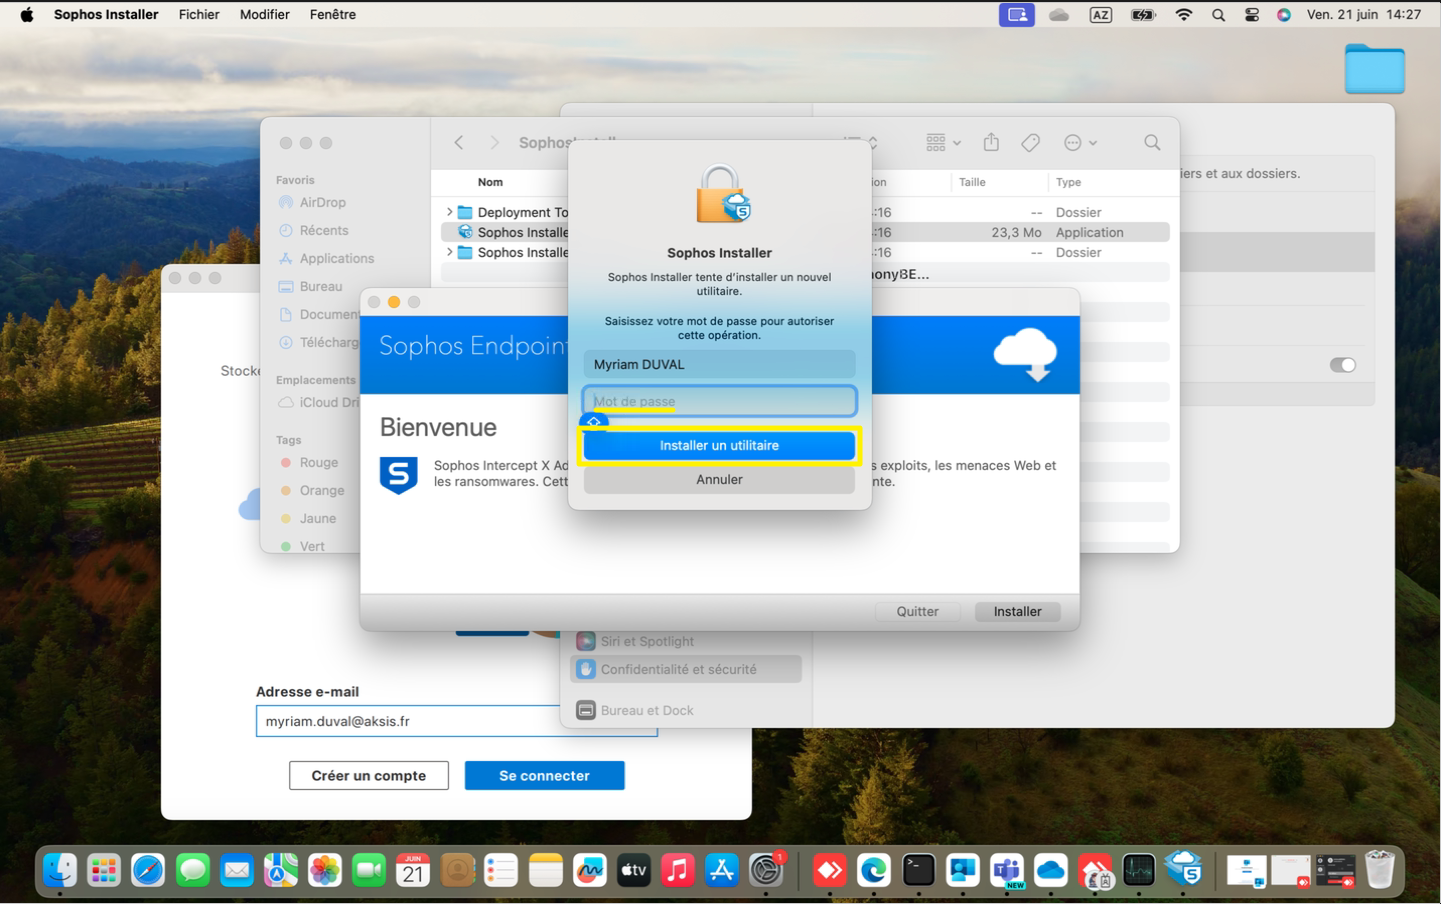Expand the Deployment To… folder row
Image resolution: width=1441 pixels, height=904 pixels.
click(449, 212)
